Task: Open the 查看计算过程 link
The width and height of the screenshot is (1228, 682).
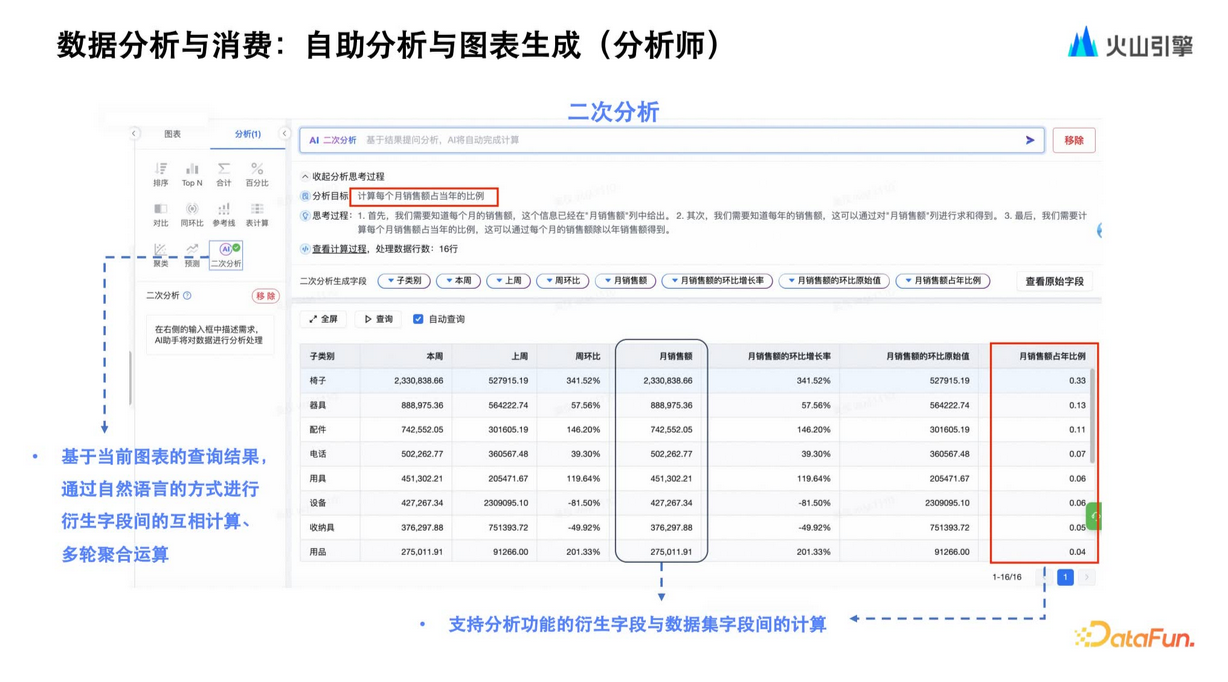Action: pyautogui.click(x=339, y=249)
